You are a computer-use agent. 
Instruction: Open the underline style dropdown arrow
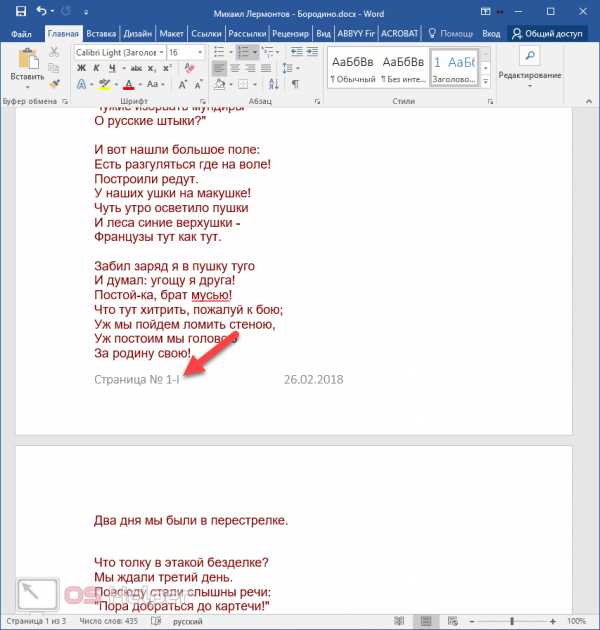point(124,69)
